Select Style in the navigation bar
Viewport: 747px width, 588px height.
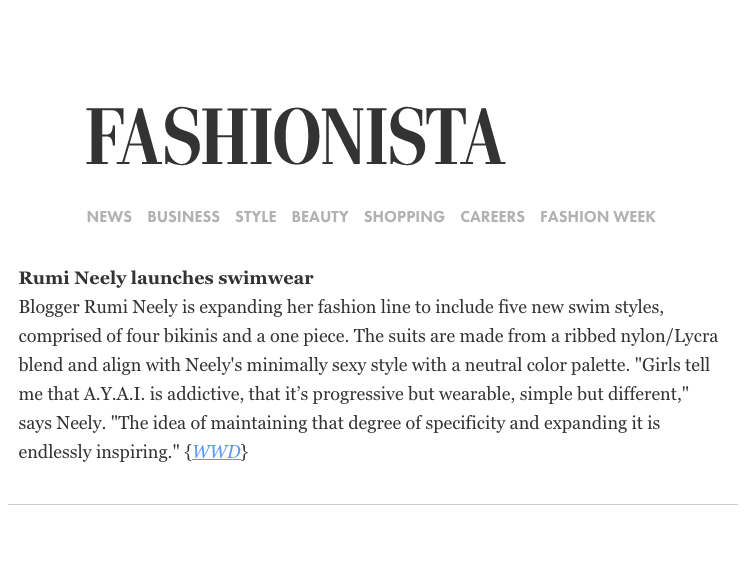255,217
